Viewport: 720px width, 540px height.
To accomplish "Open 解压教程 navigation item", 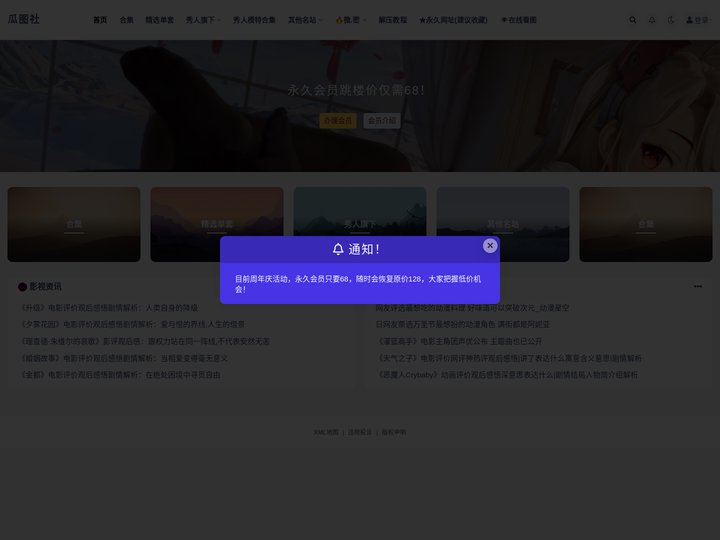I will click(x=393, y=20).
